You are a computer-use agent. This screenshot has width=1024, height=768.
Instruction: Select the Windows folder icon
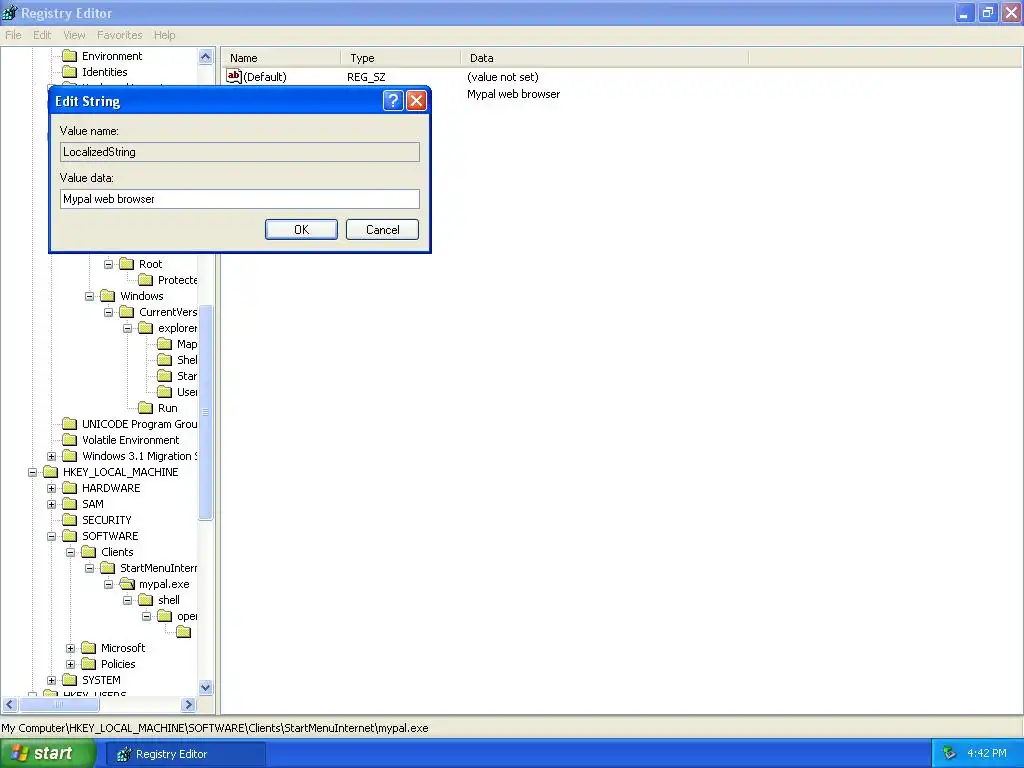pyautogui.click(x=108, y=296)
